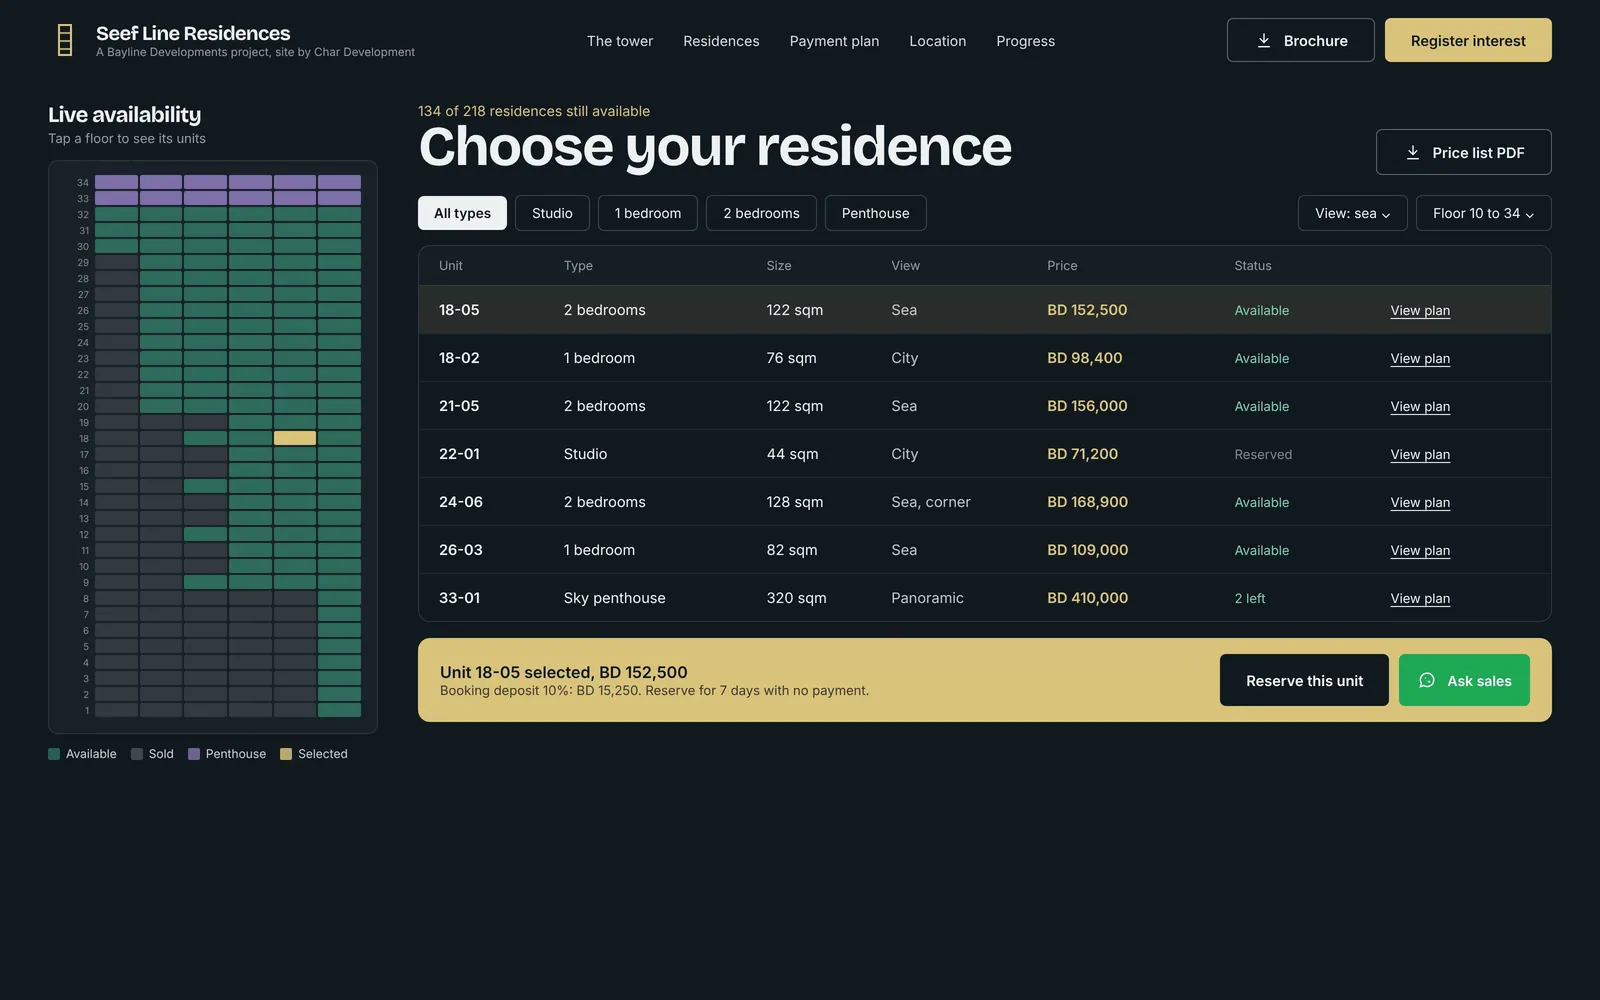The image size is (1600, 1000).
Task: Go to Progress section
Action: tap(1025, 41)
